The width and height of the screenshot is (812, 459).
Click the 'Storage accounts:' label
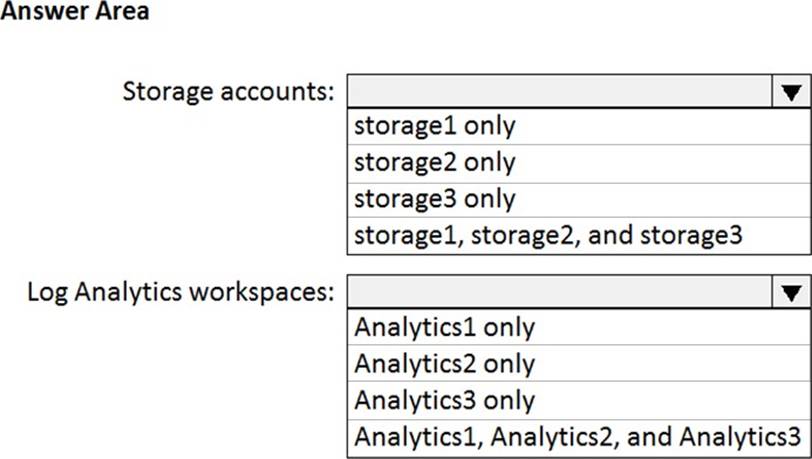click(228, 92)
